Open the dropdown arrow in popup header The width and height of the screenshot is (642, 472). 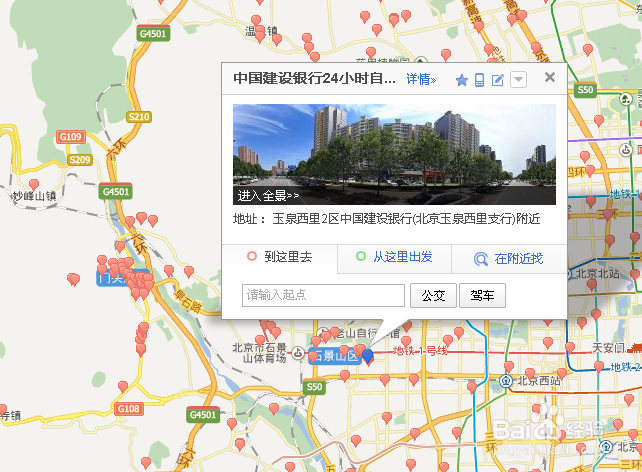[x=518, y=79]
